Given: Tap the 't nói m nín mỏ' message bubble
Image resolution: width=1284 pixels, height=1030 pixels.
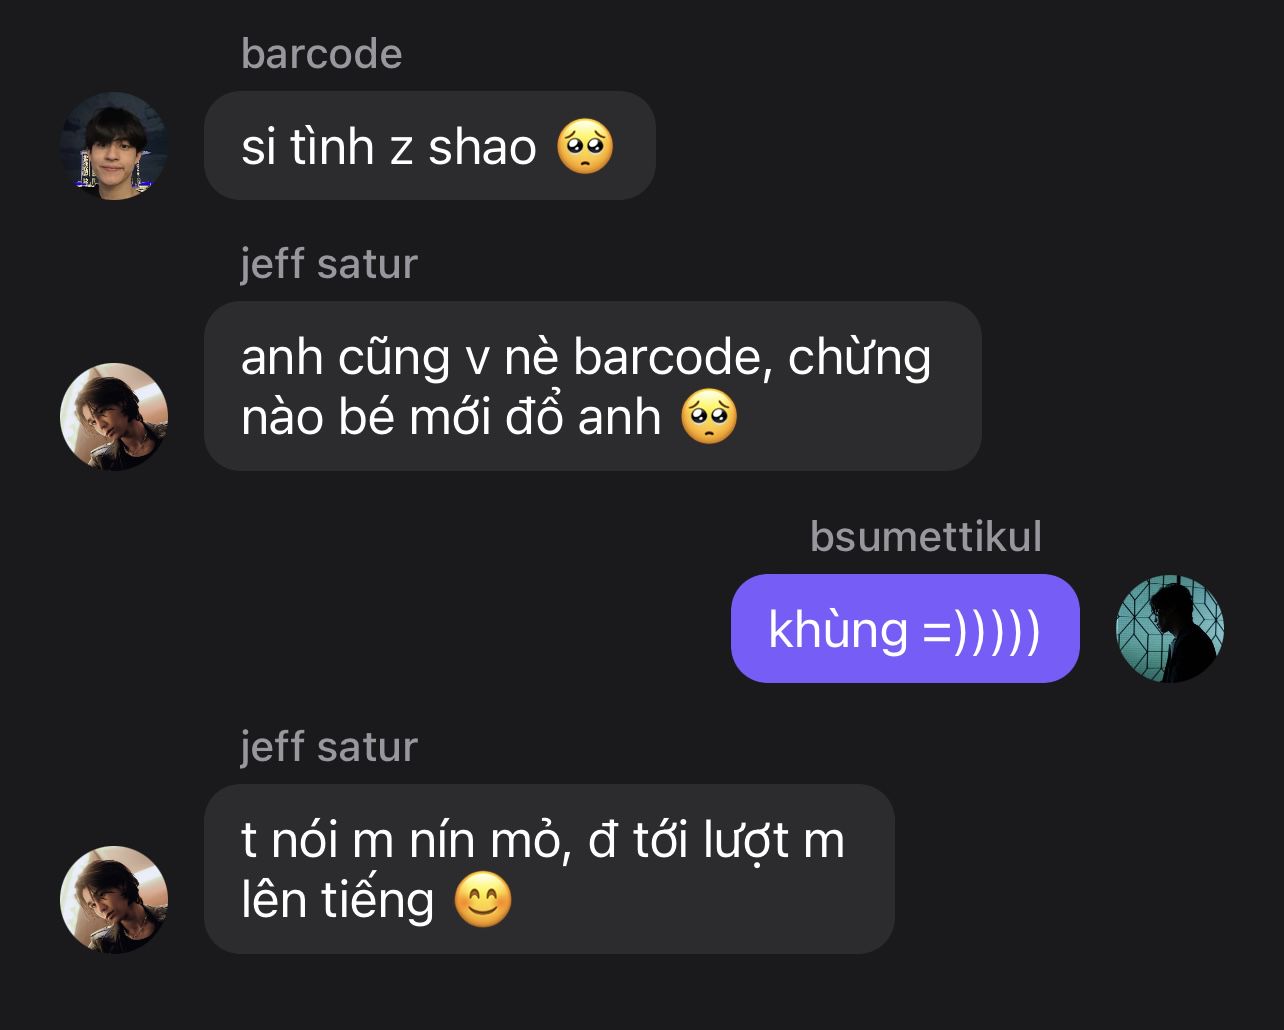Looking at the screenshot, I should (549, 869).
